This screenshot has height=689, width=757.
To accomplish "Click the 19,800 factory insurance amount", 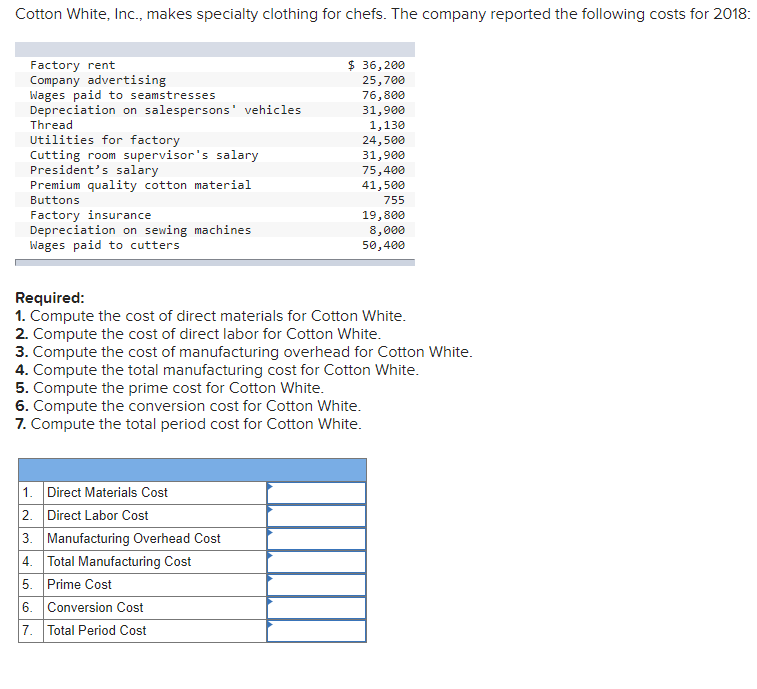I will [x=383, y=215].
